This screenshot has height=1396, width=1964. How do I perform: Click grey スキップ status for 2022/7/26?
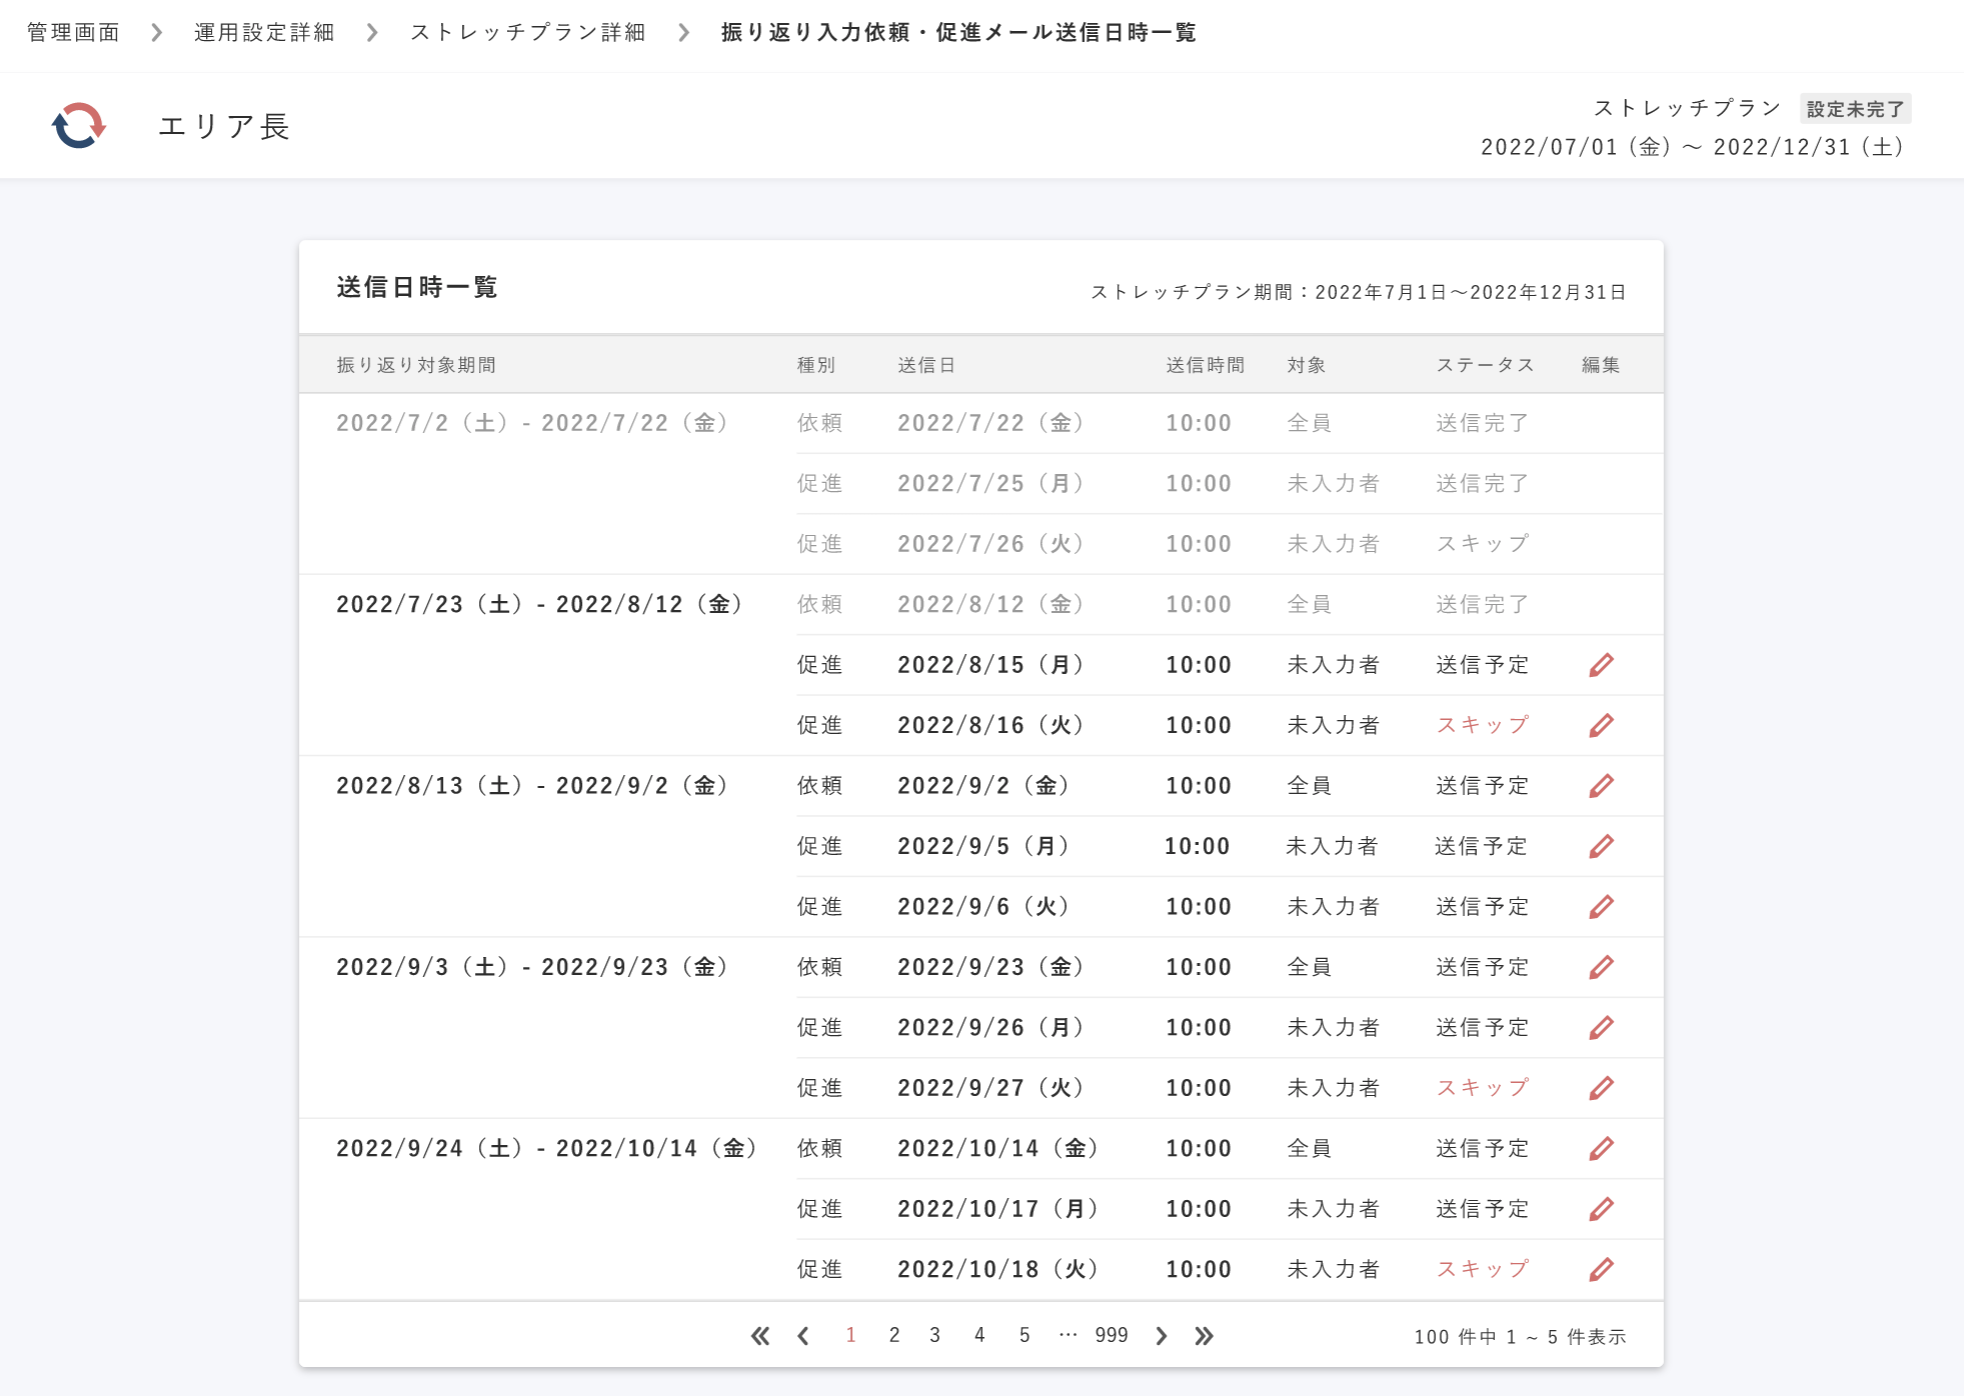tap(1483, 544)
